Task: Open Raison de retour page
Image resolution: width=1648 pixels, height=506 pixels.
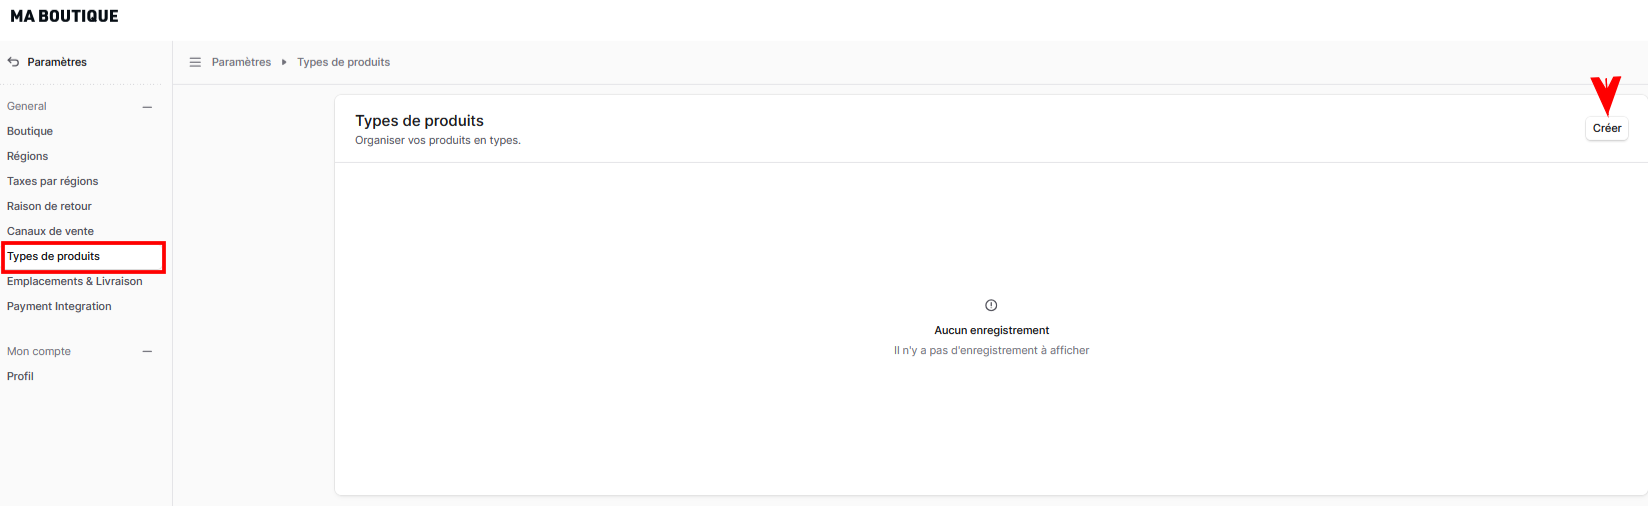Action: pyautogui.click(x=49, y=206)
